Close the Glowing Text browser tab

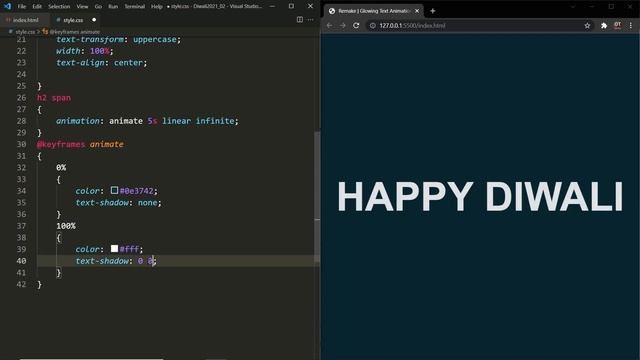click(417, 11)
